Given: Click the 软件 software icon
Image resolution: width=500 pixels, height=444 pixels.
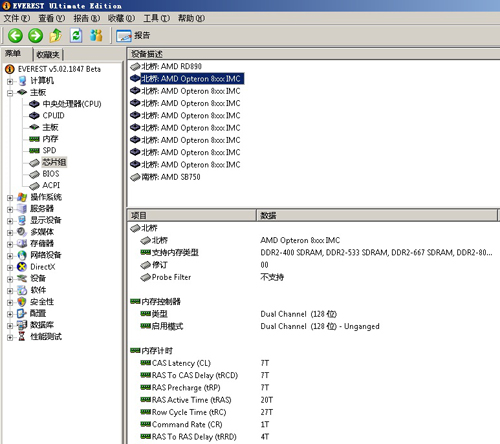Looking at the screenshot, I should pos(22,290).
